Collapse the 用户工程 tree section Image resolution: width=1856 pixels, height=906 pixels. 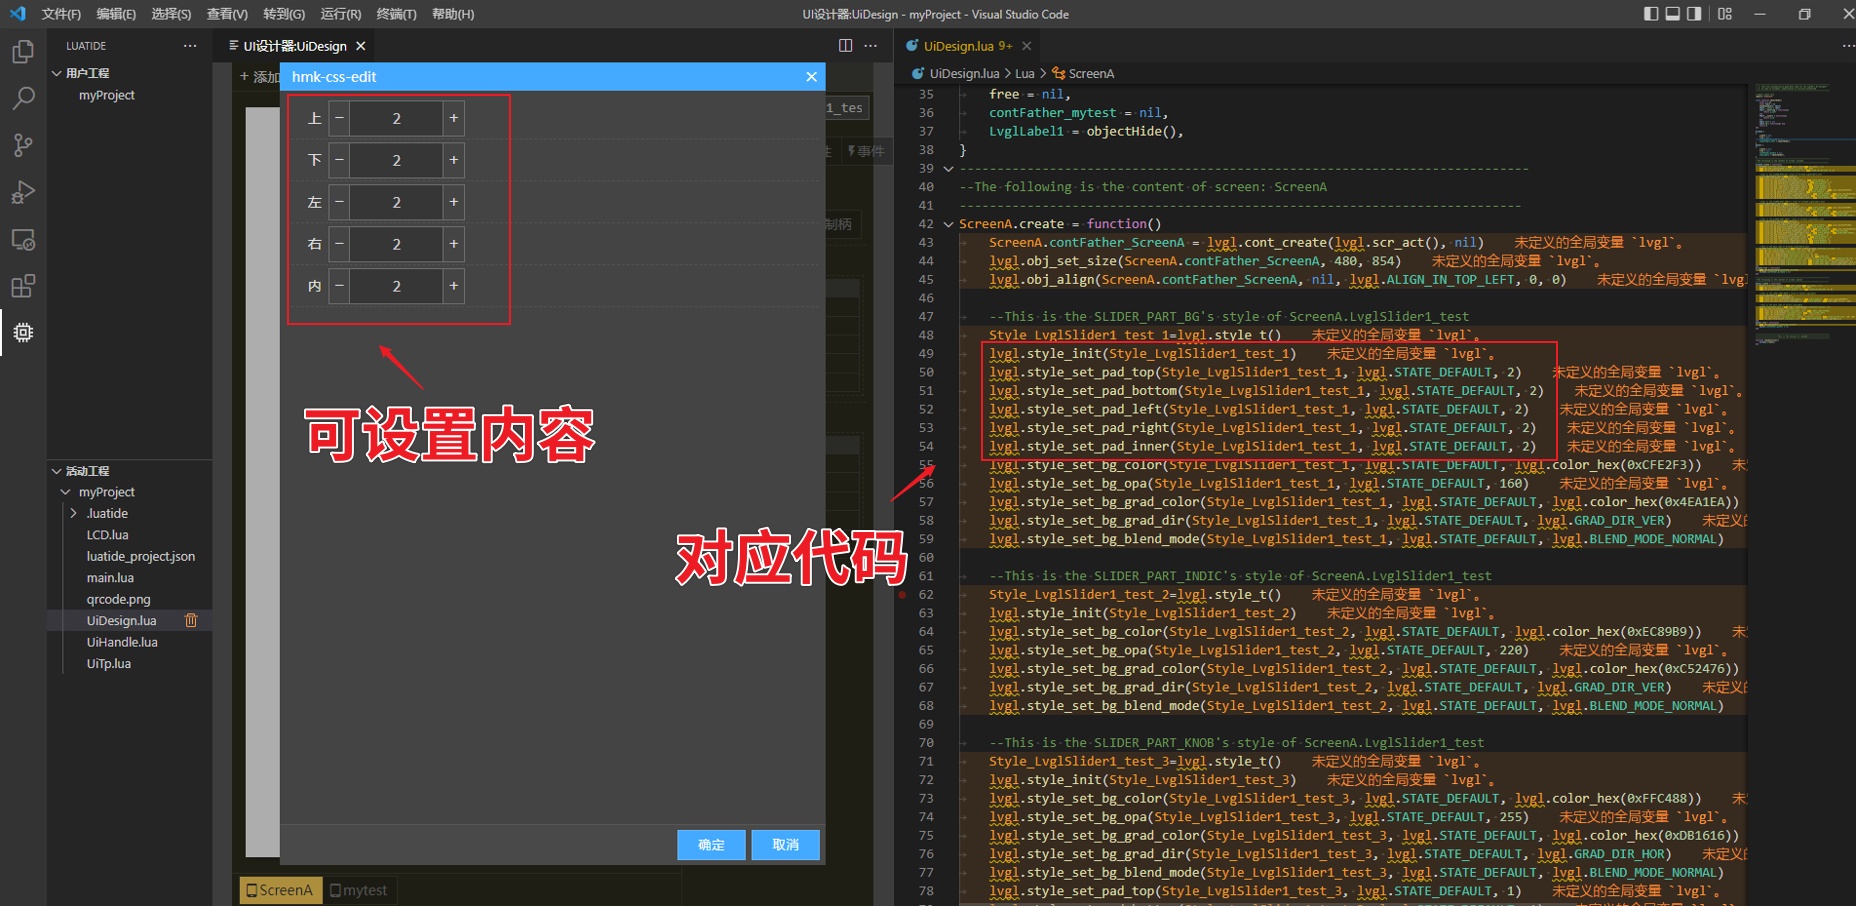pos(57,72)
